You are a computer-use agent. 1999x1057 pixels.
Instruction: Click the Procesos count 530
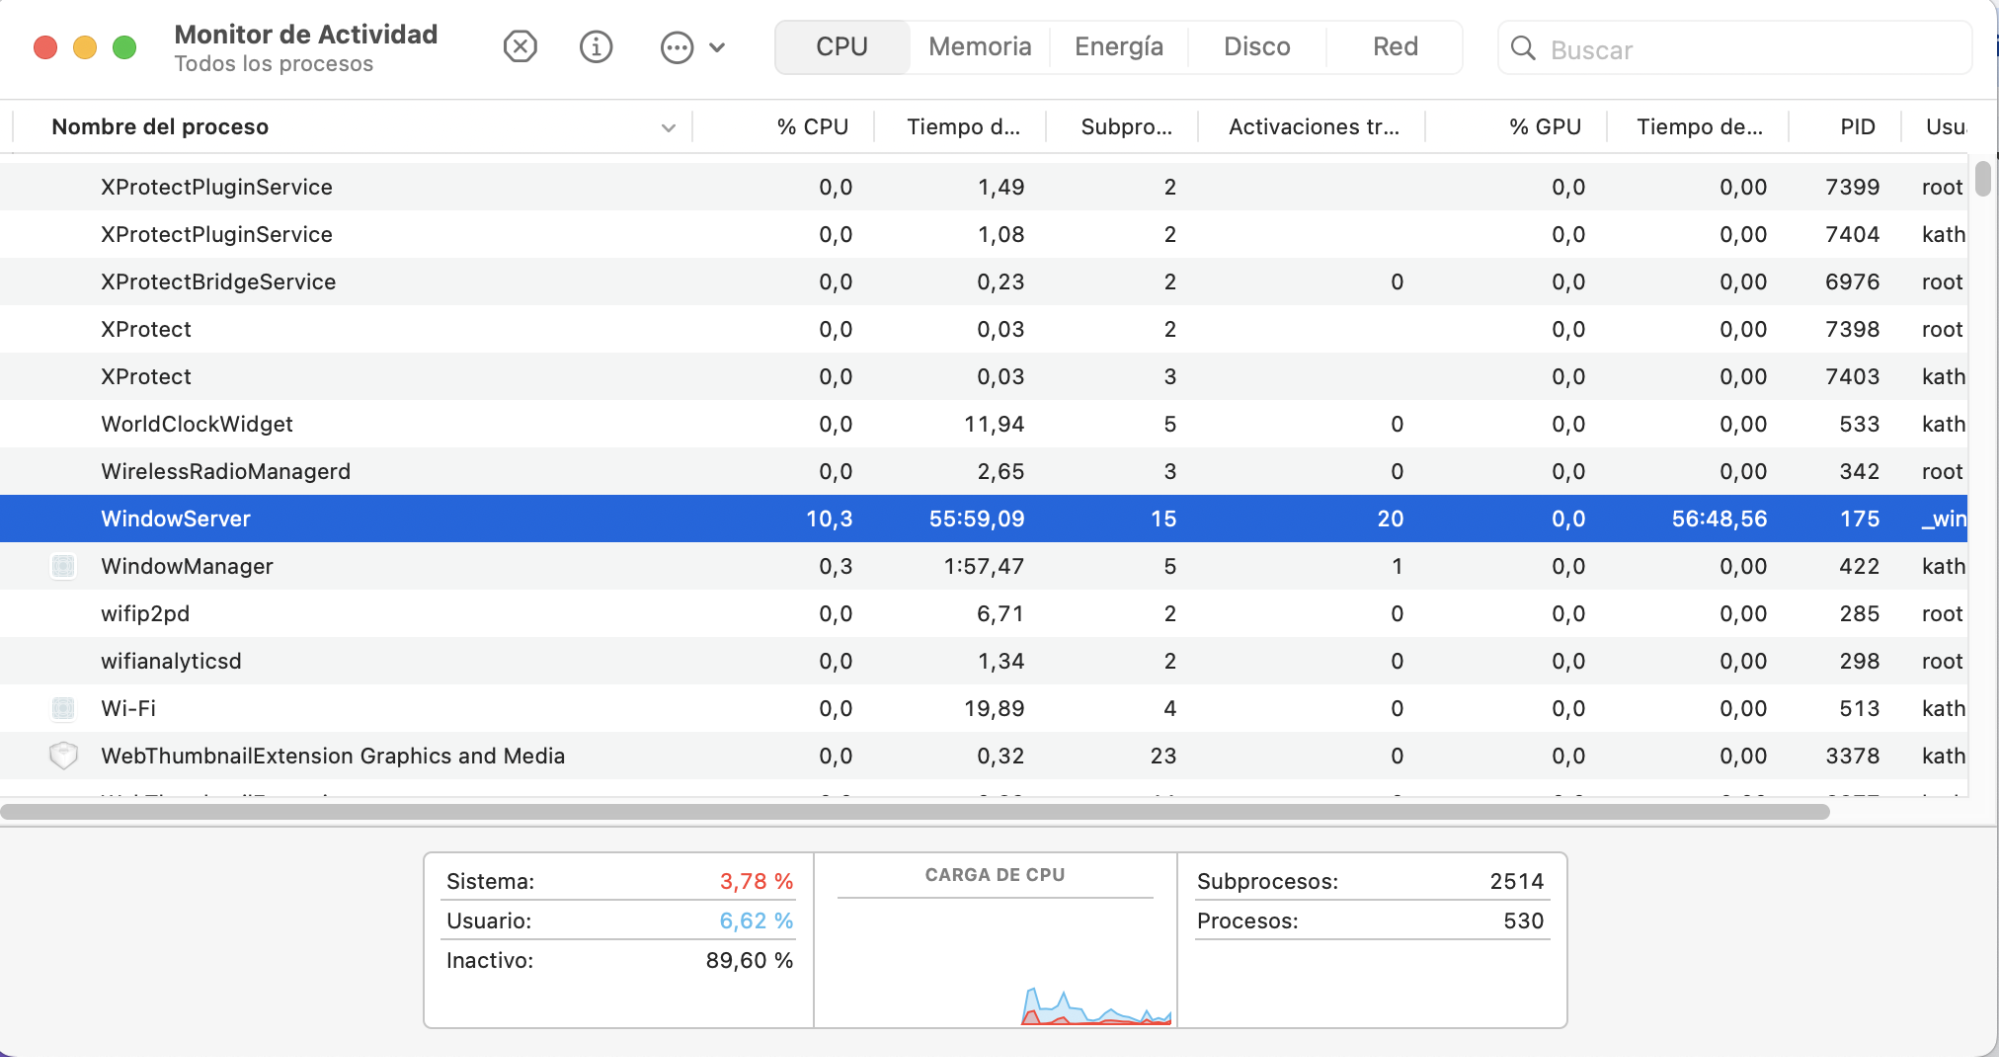[1524, 920]
